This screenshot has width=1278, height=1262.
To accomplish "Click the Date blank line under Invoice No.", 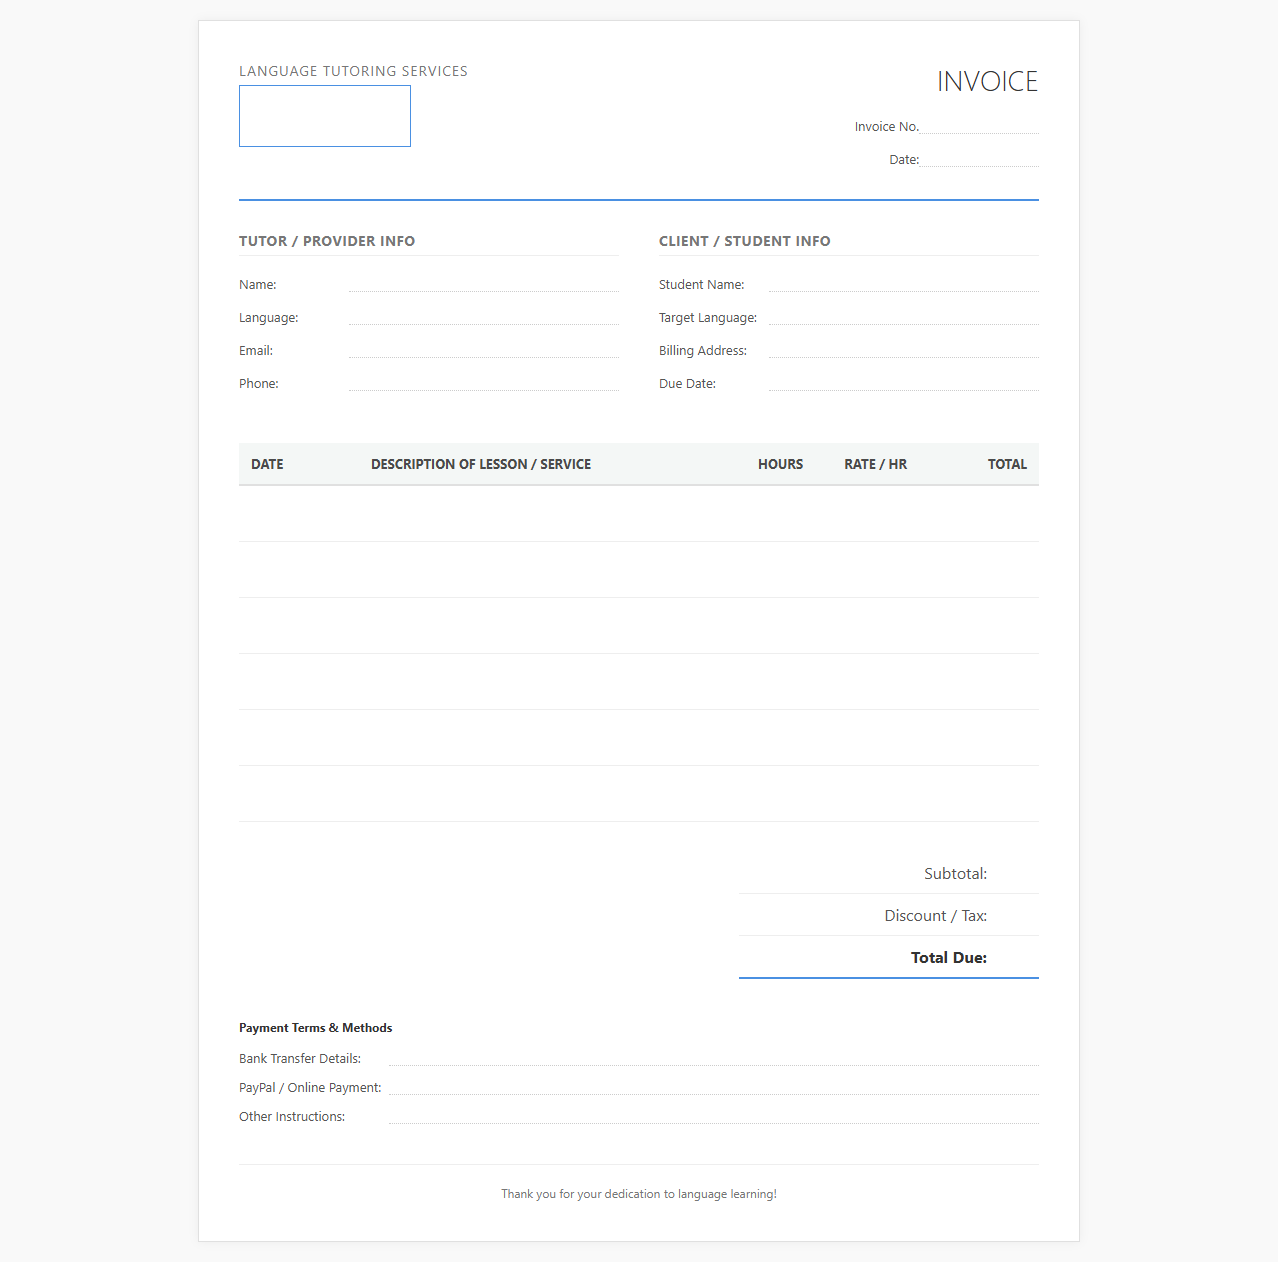I will 979,159.
